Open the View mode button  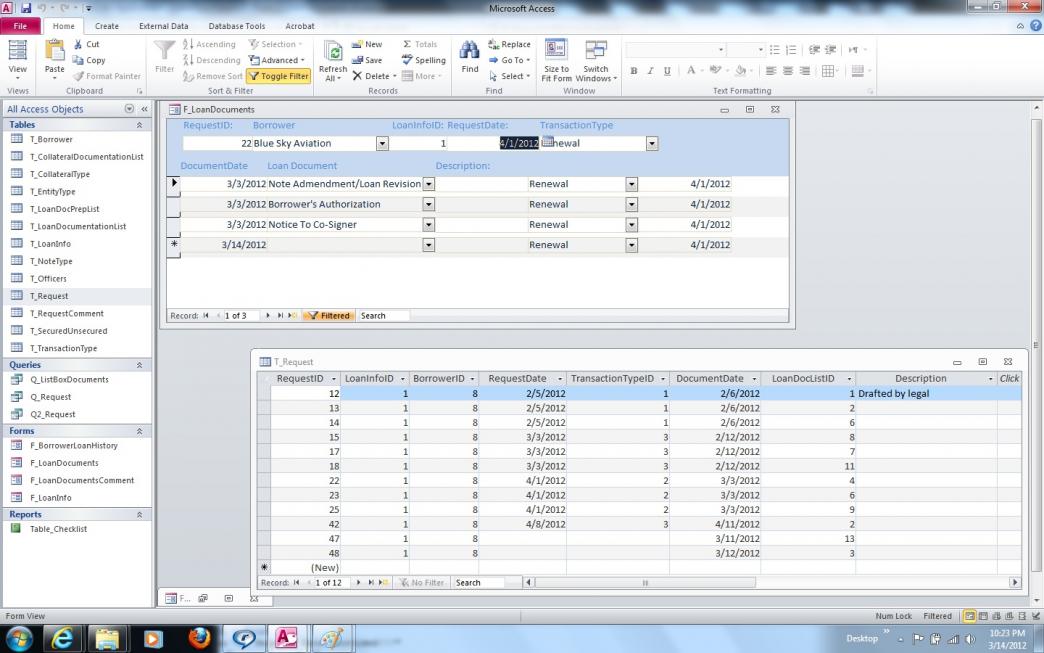pyautogui.click(x=17, y=60)
